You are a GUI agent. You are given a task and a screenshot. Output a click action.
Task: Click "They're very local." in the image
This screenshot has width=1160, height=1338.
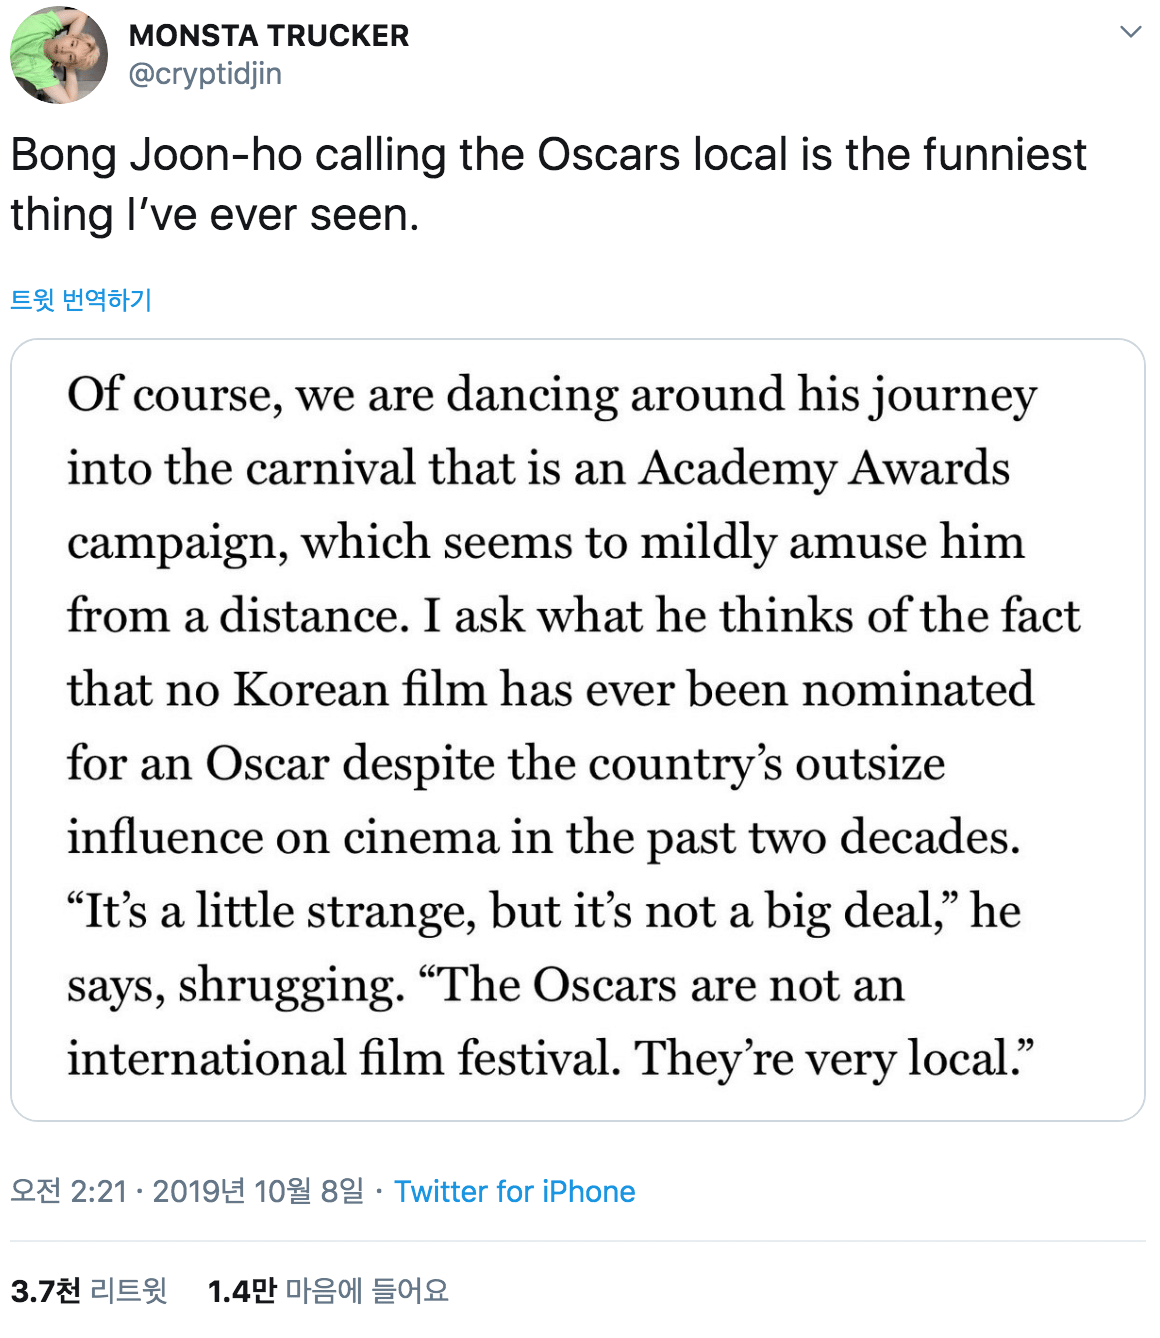(x=834, y=1058)
